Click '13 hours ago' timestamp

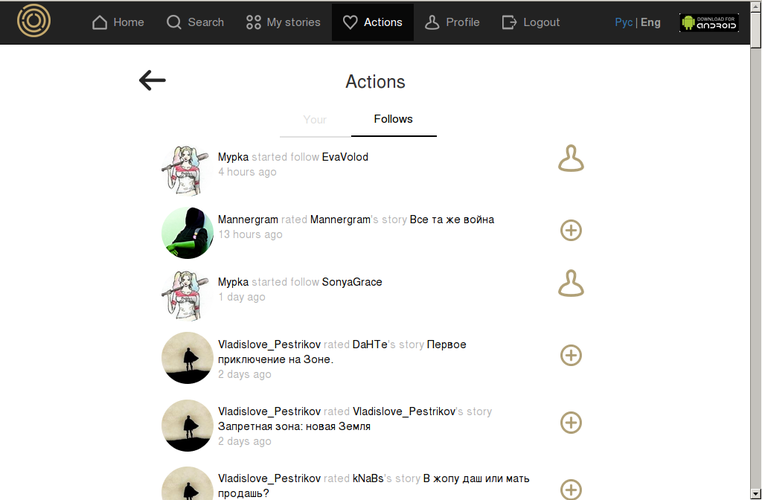point(250,234)
